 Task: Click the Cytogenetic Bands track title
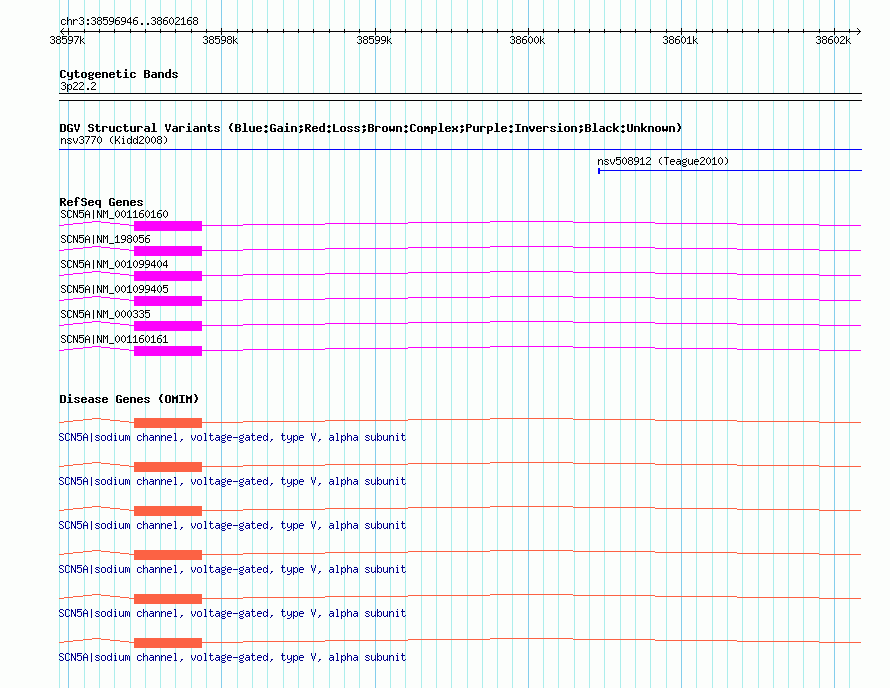point(119,74)
